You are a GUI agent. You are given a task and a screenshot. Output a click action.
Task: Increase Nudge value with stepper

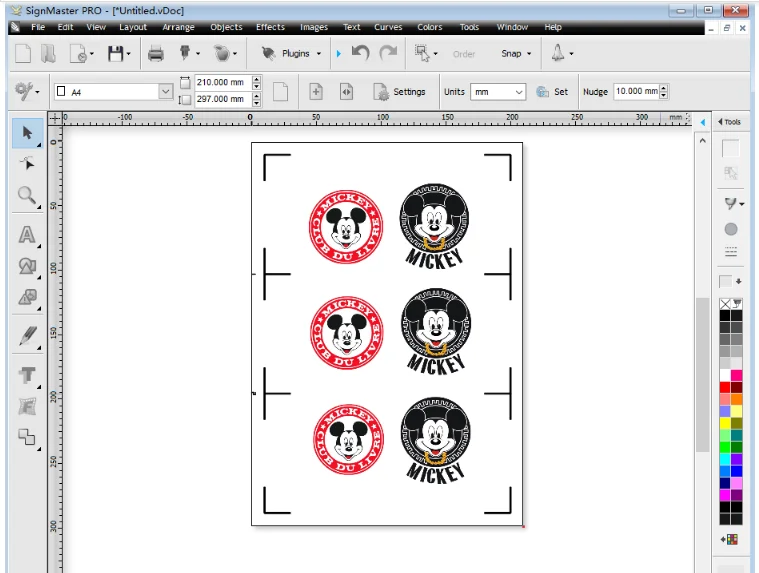[x=664, y=88]
